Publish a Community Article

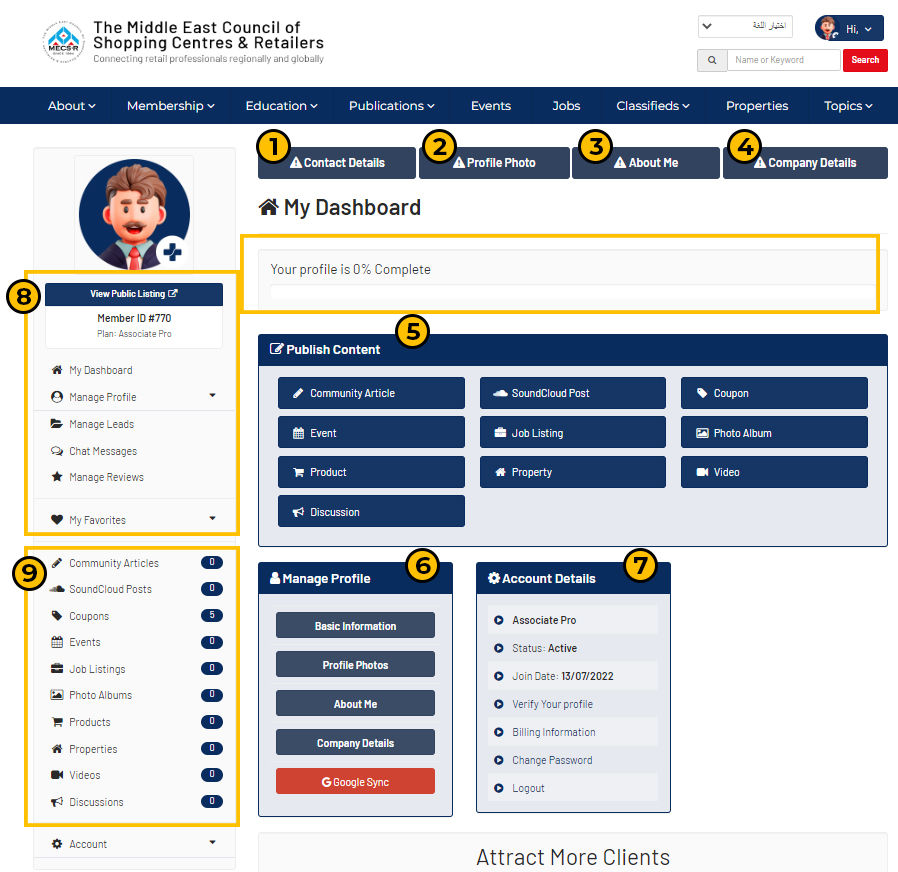pyautogui.click(x=371, y=393)
